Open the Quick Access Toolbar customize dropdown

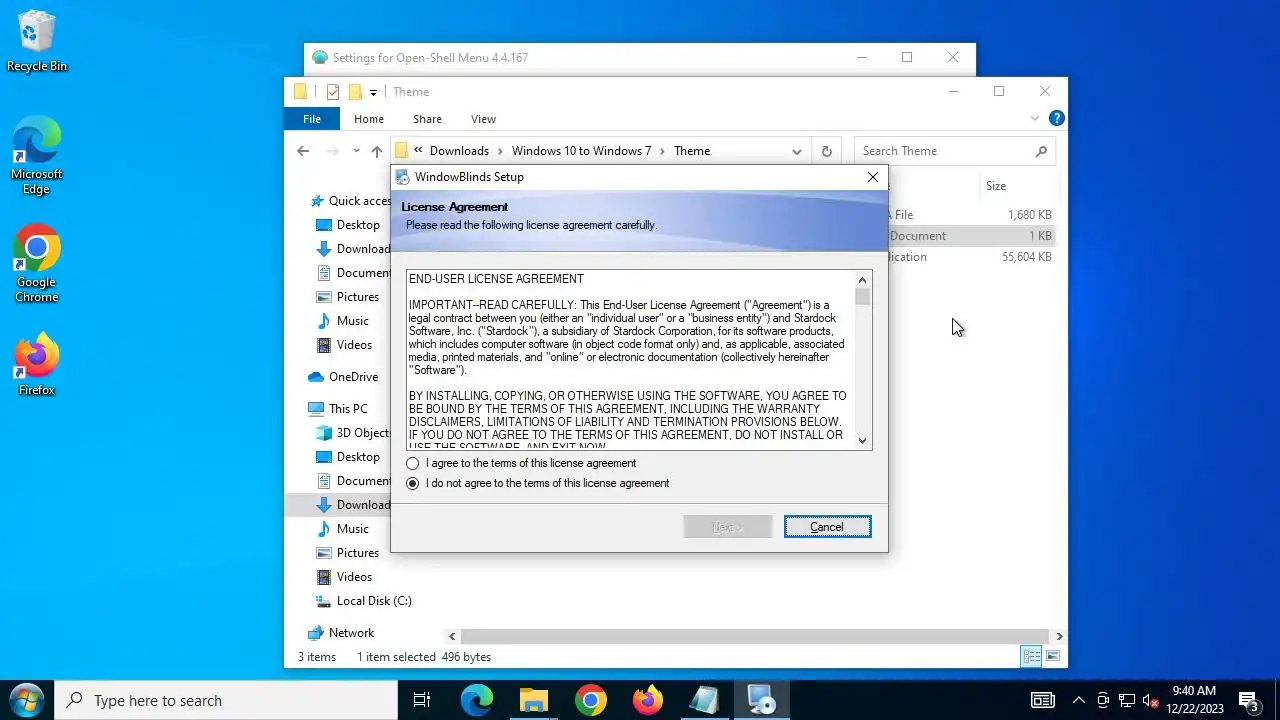(373, 92)
